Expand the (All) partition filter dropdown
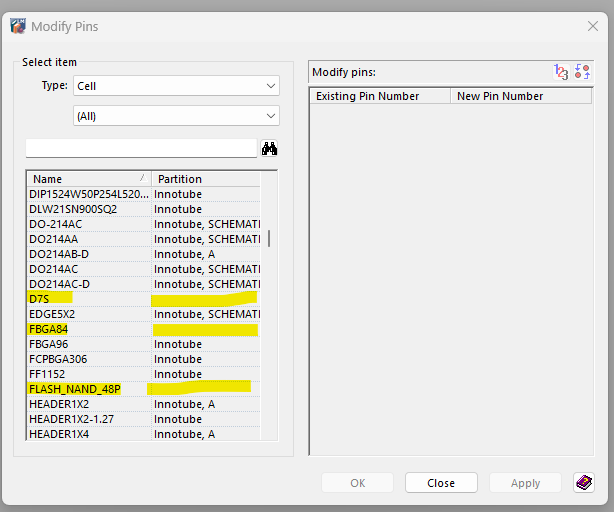This screenshot has height=512, width=614. point(176,116)
